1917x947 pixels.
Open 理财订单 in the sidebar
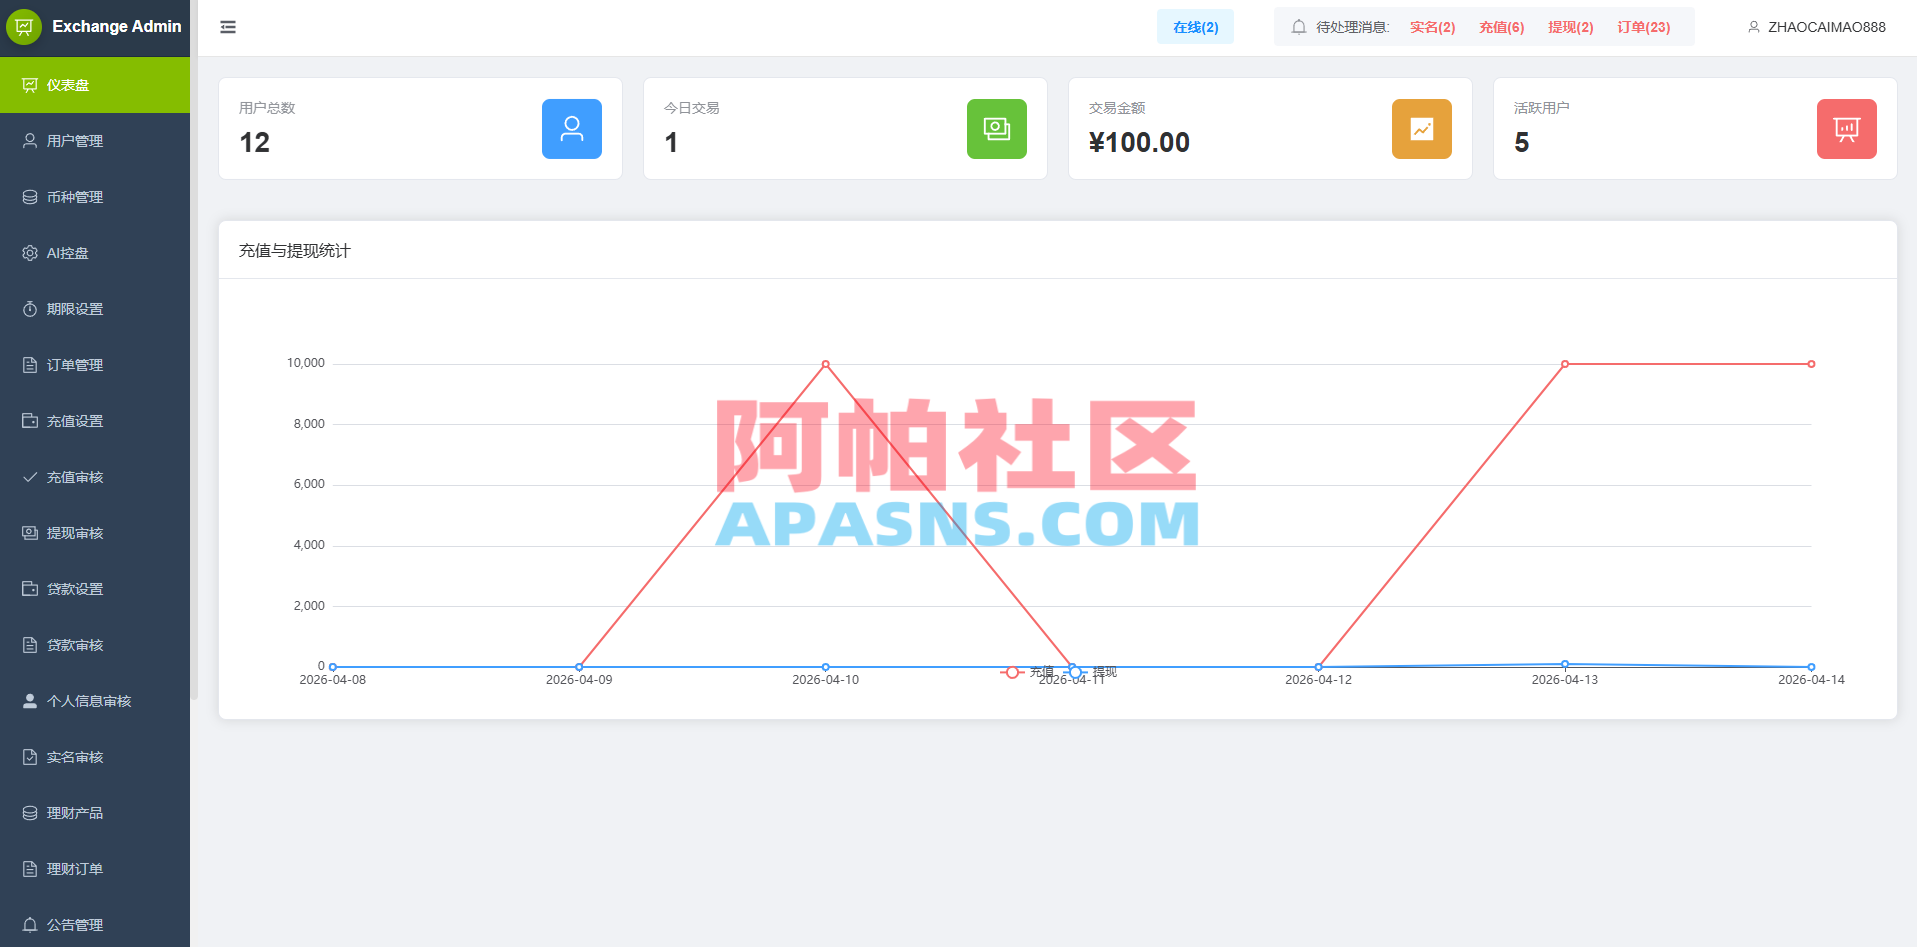coord(95,869)
